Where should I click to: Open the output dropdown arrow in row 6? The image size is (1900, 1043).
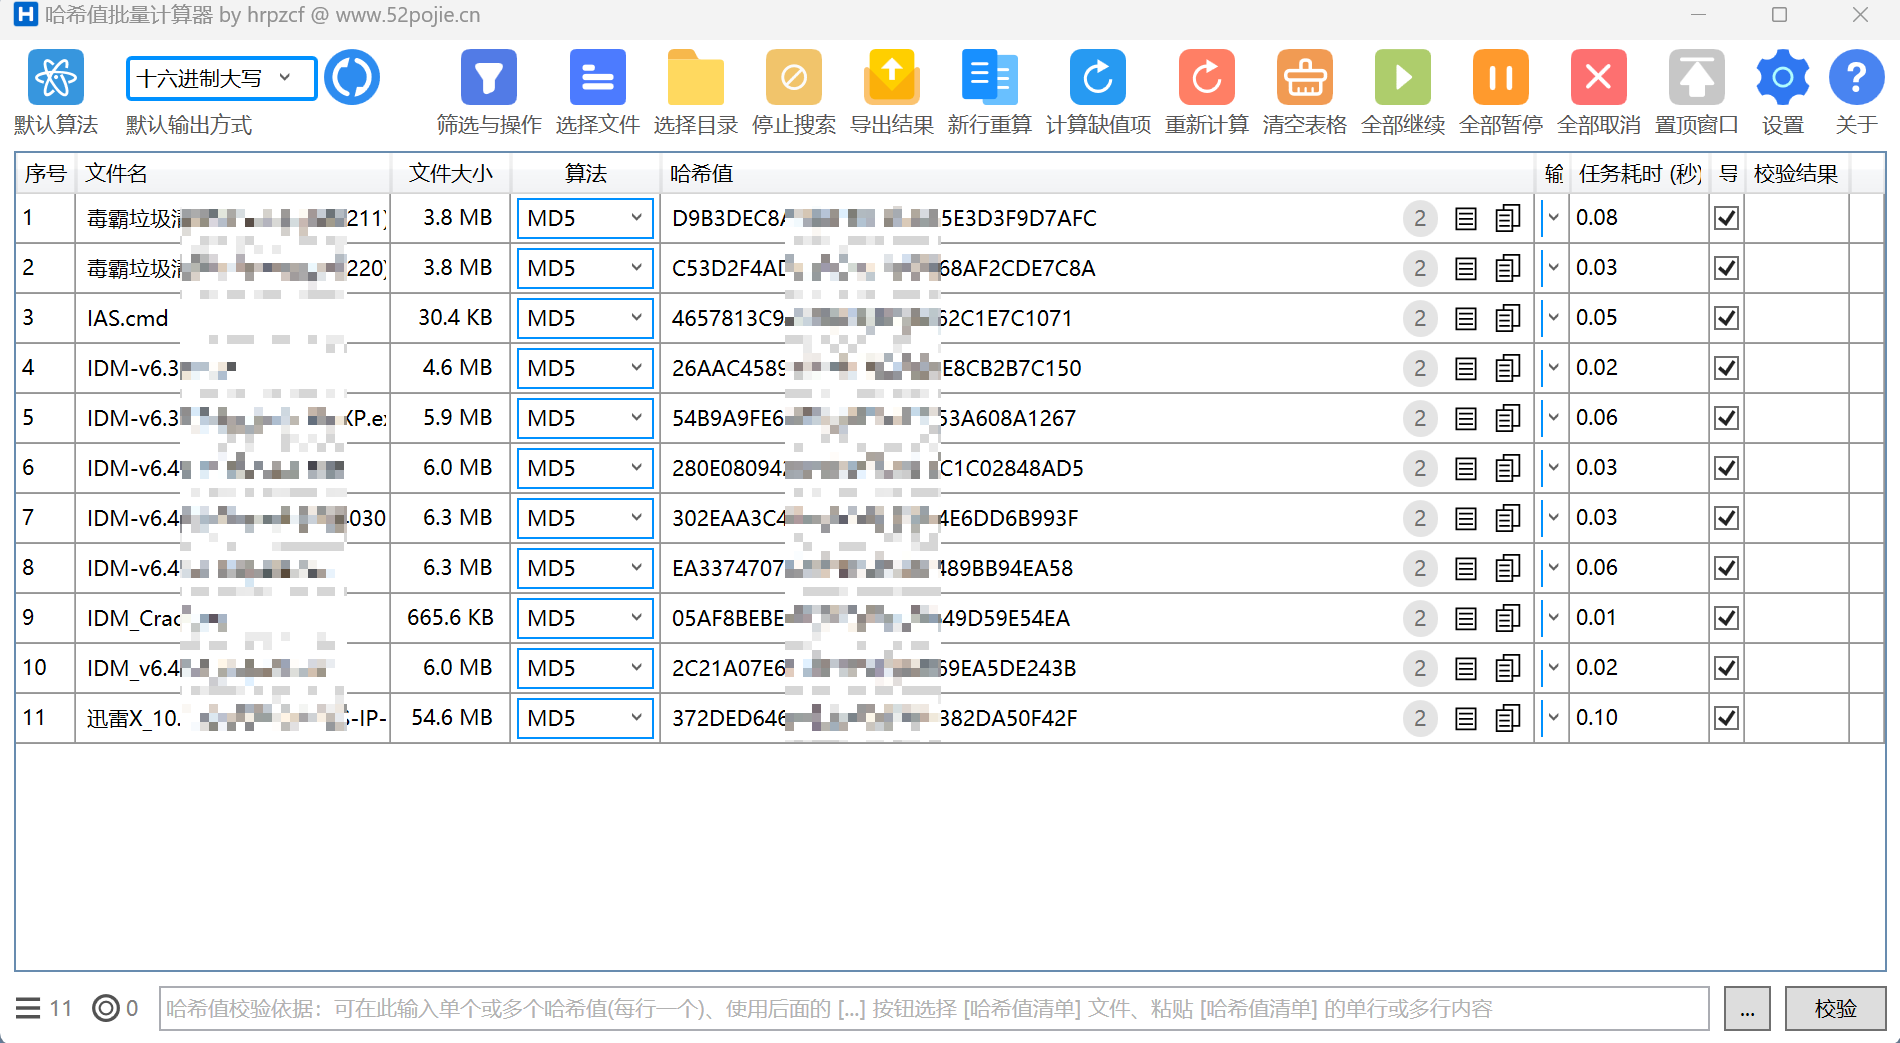click(x=1553, y=468)
